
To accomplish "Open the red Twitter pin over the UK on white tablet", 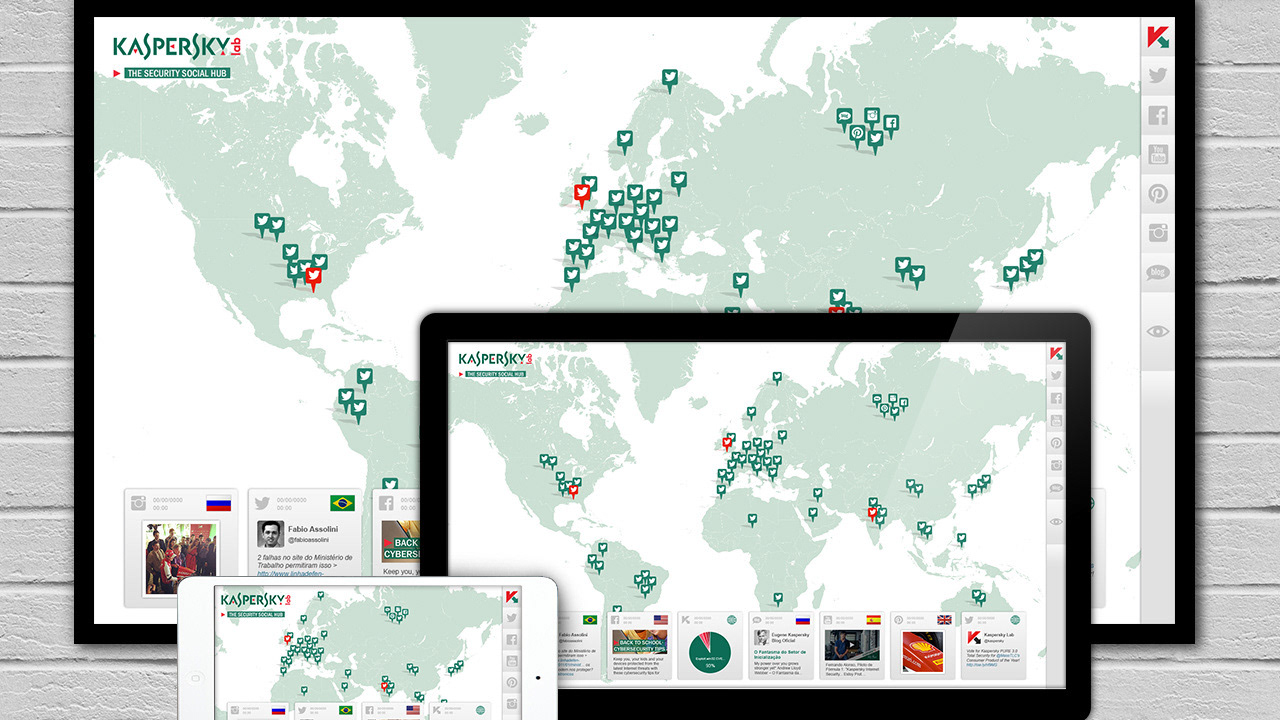I will tap(287, 638).
